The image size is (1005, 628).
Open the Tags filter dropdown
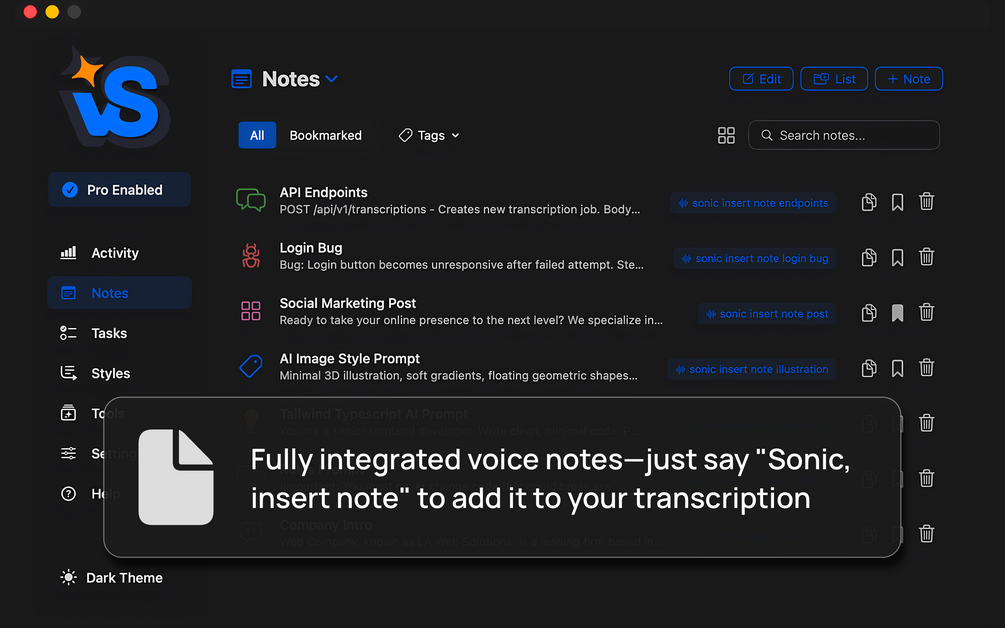pyautogui.click(x=429, y=135)
